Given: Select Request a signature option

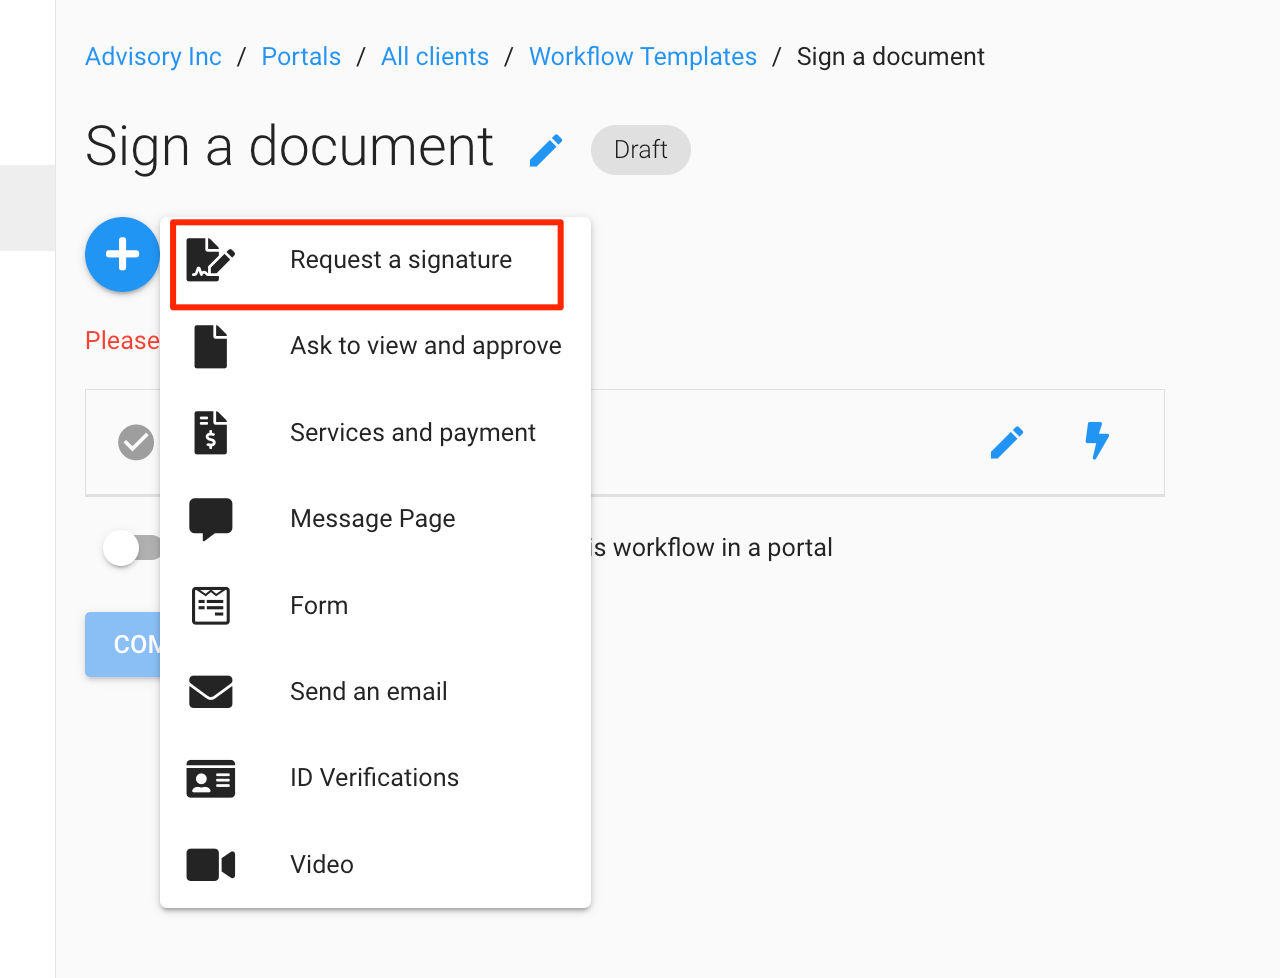Looking at the screenshot, I should point(400,260).
